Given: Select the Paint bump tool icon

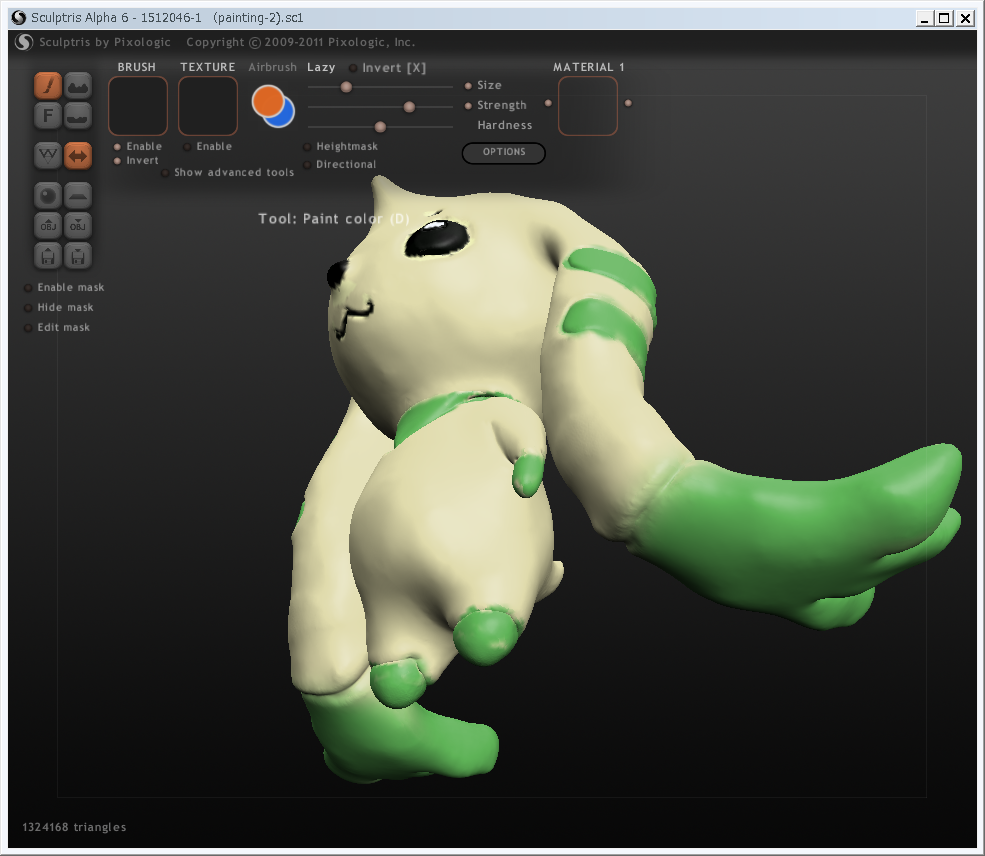Looking at the screenshot, I should 78,86.
